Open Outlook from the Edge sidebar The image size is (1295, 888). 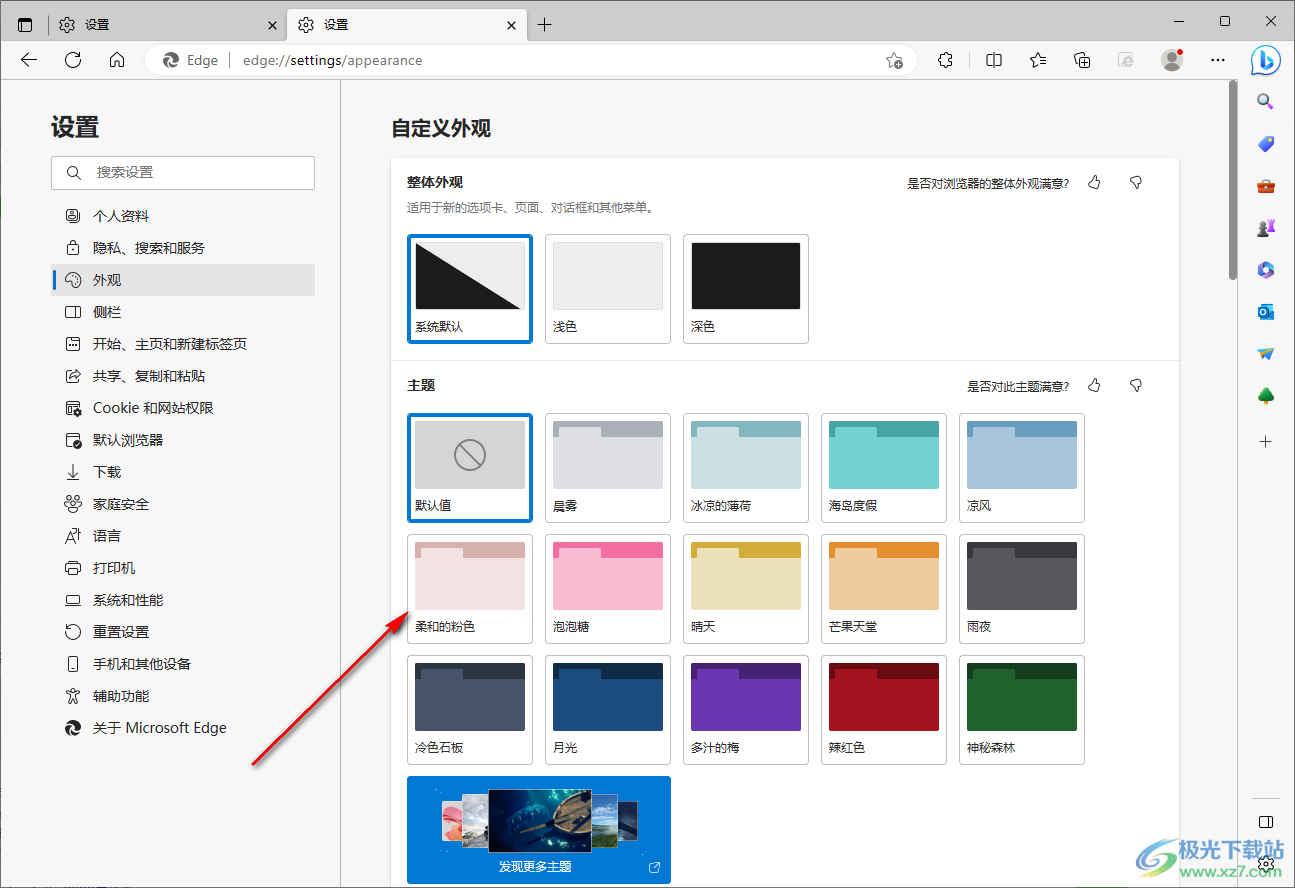1265,312
